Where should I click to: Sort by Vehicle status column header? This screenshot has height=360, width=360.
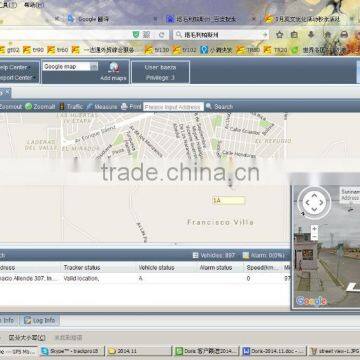[157, 268]
